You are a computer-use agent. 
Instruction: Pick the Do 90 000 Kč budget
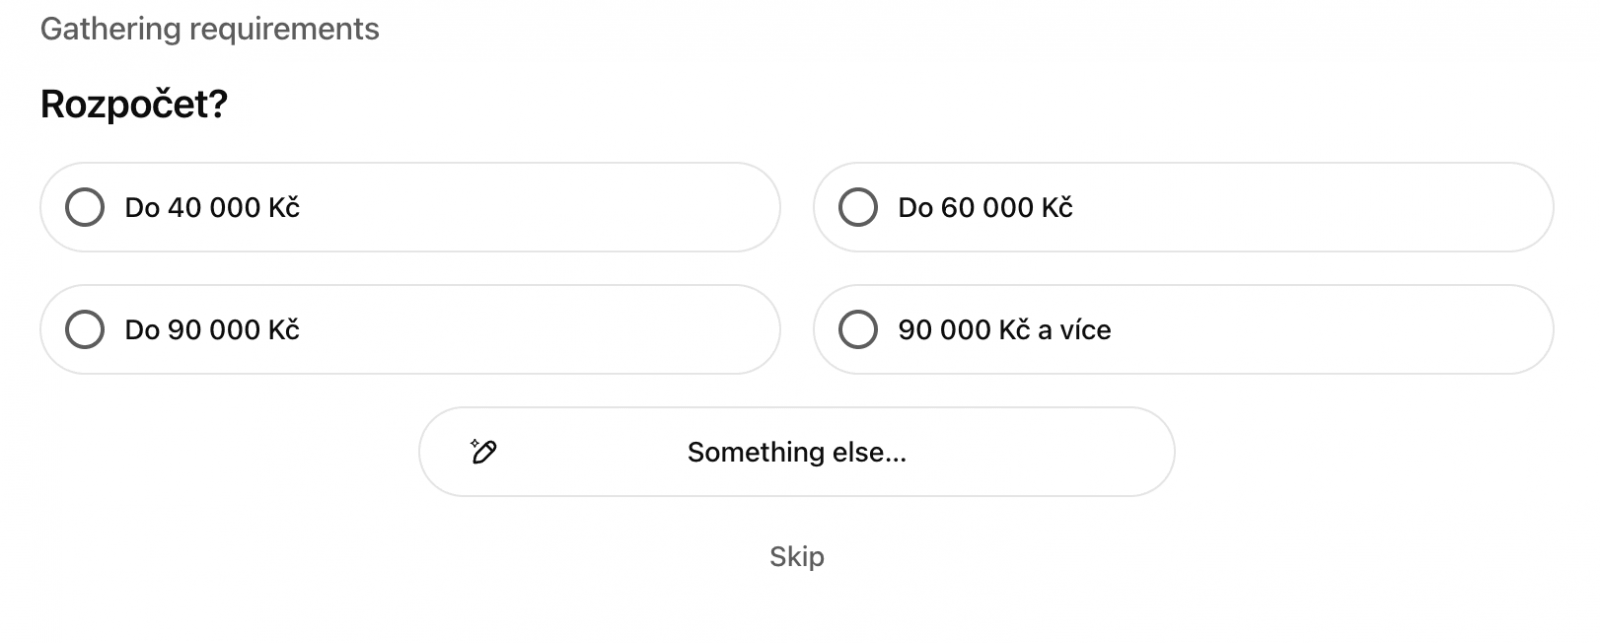tap(410, 329)
